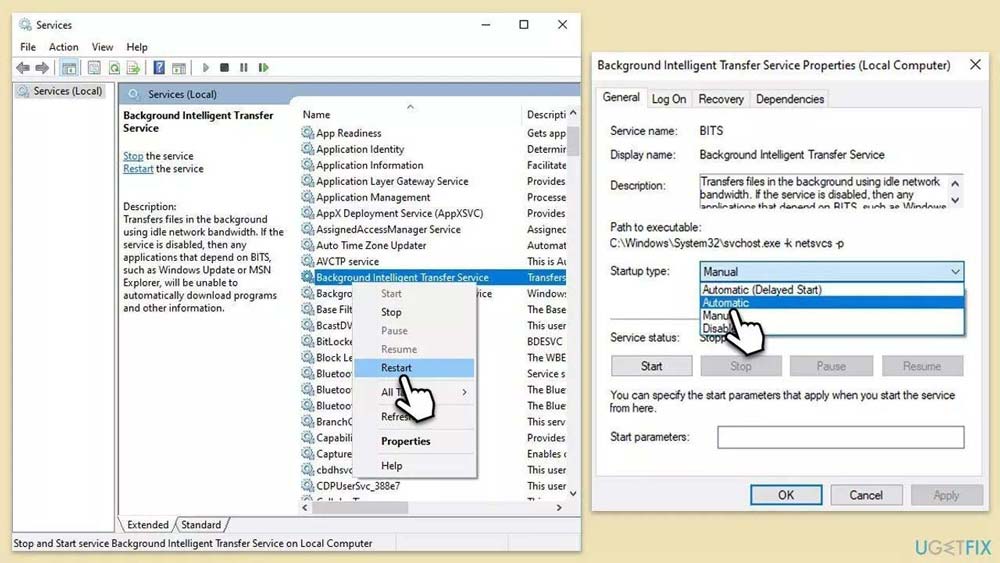Switch to the Log On tab

668,99
